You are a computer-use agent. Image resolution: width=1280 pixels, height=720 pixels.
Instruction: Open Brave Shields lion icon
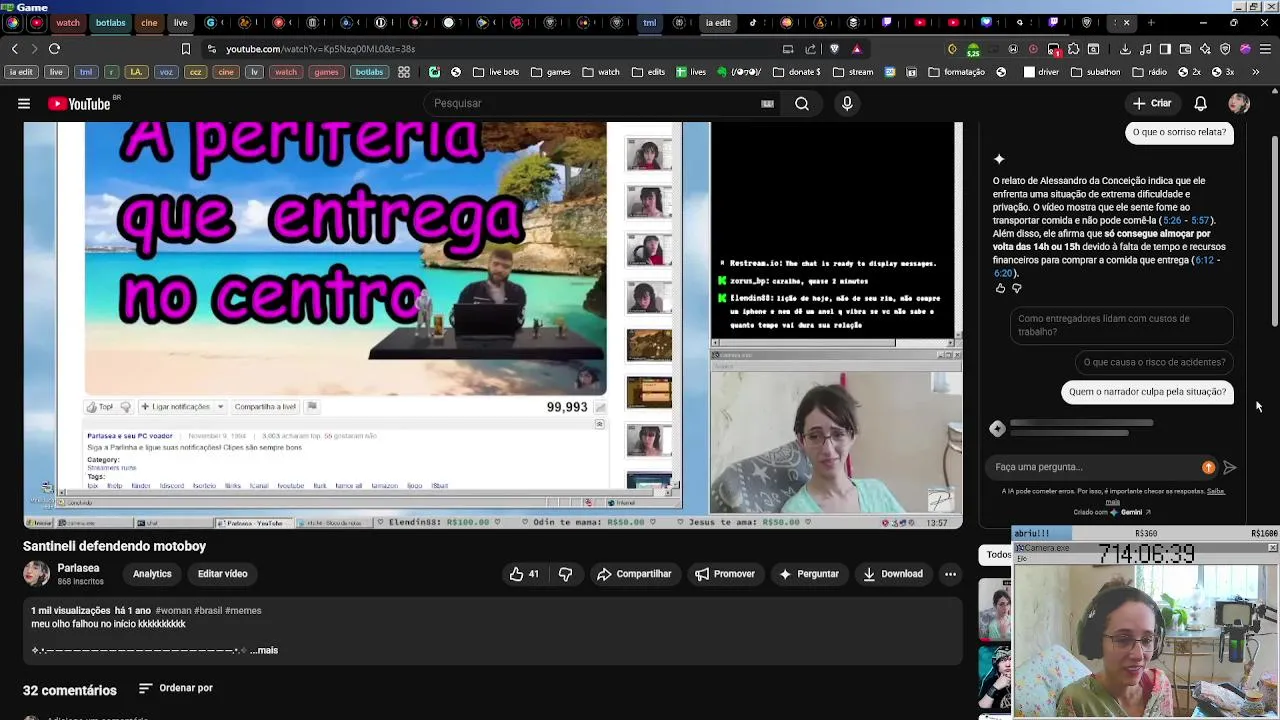tap(834, 48)
